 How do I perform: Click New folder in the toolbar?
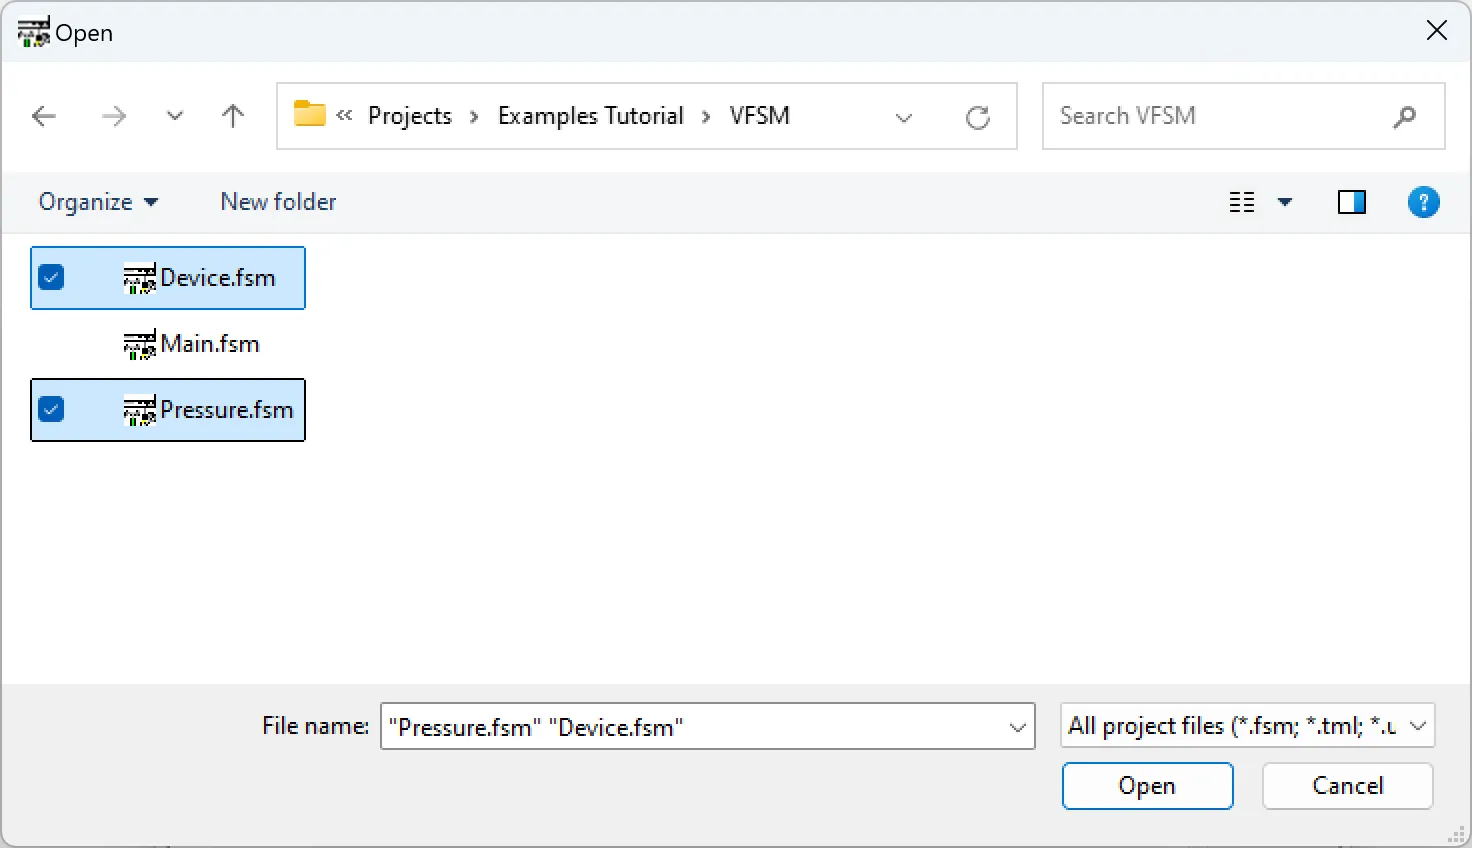point(278,202)
